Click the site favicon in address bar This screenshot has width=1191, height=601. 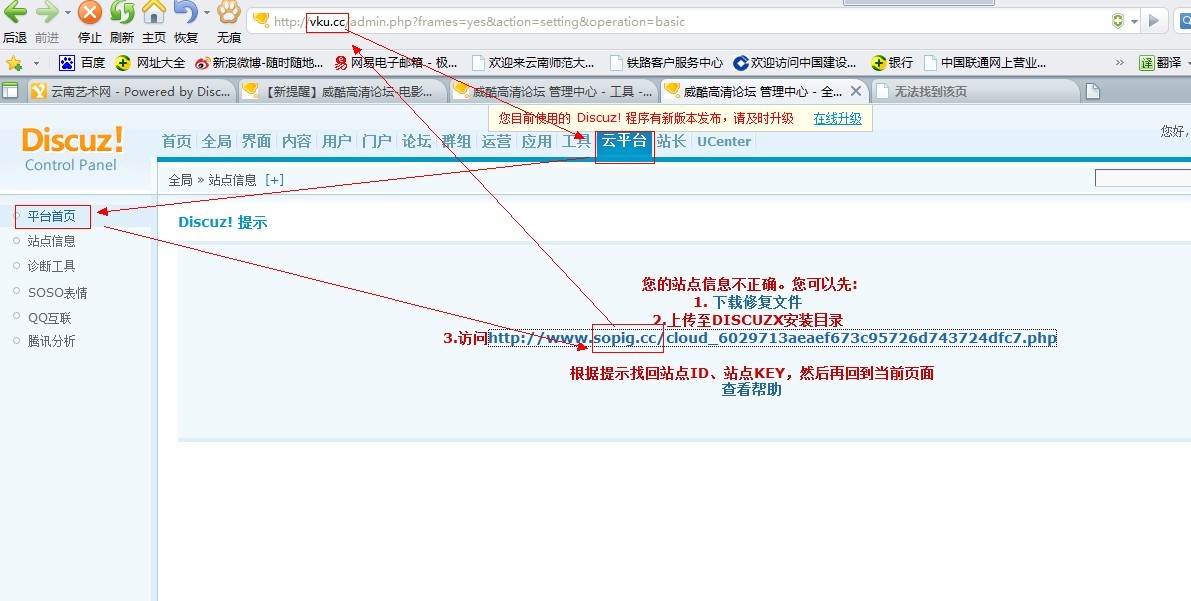(261, 21)
